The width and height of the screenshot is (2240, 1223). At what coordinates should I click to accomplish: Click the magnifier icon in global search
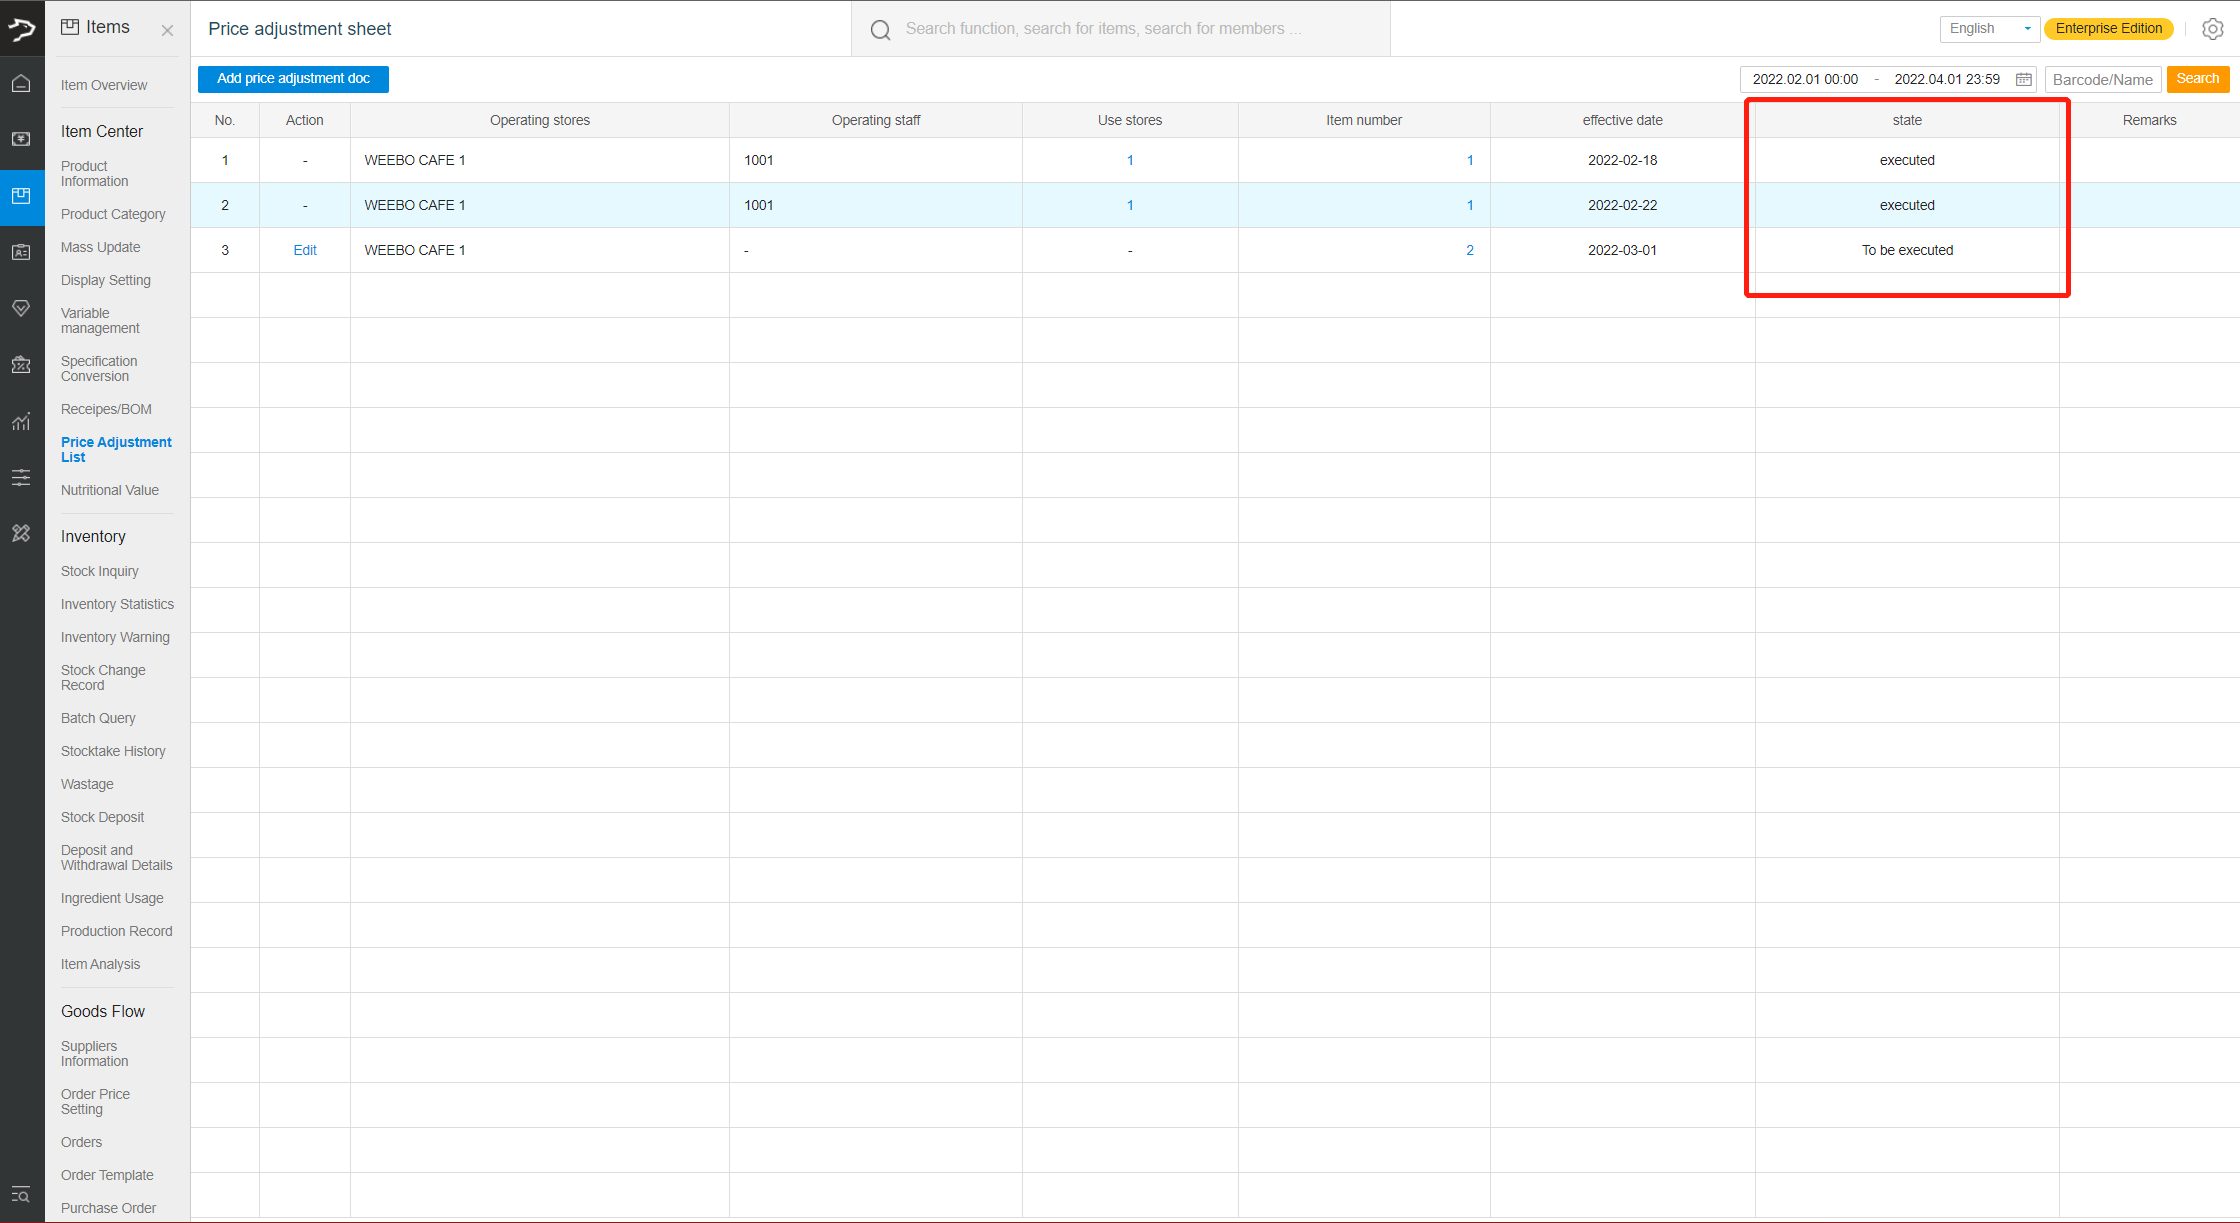(880, 30)
